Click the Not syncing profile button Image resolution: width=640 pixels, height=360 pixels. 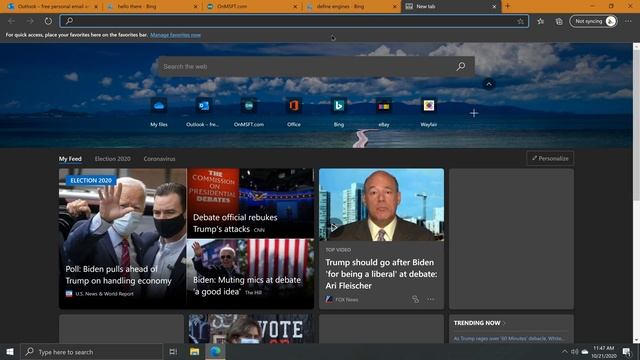coord(593,21)
